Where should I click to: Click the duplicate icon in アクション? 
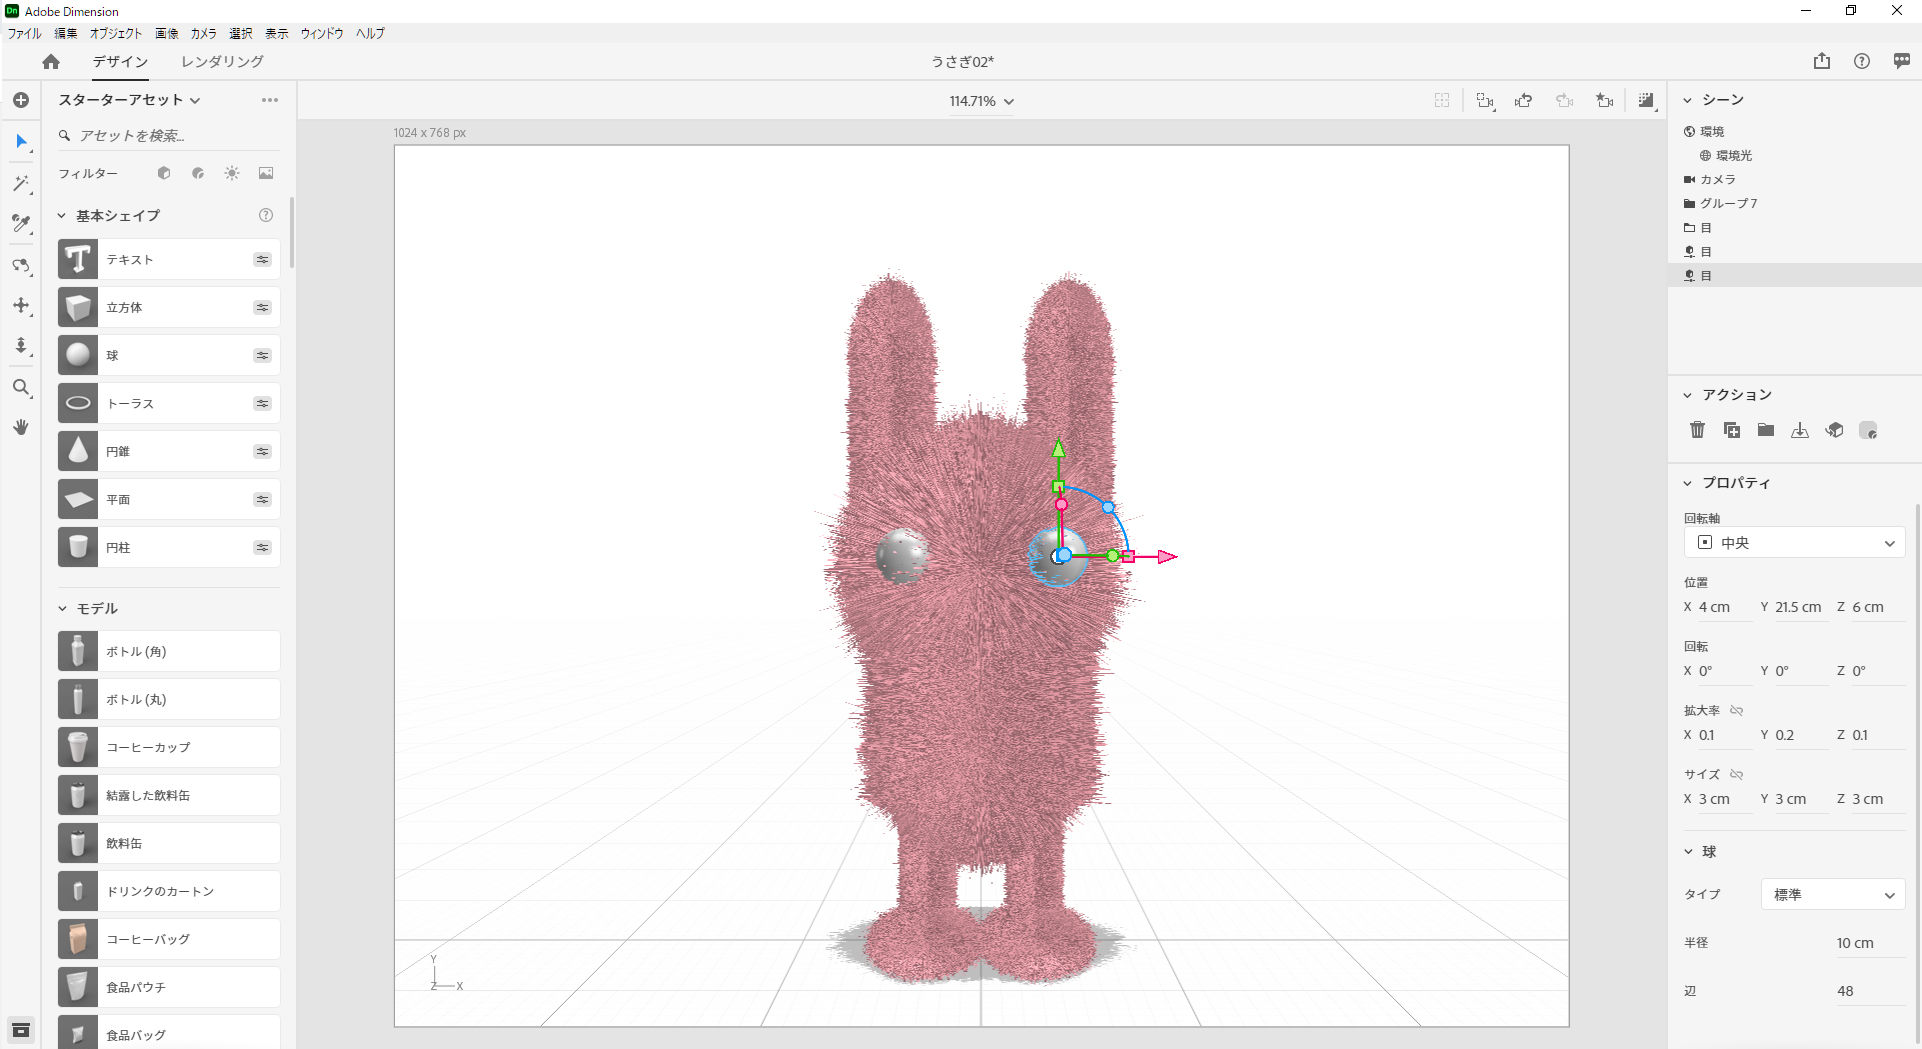[x=1731, y=430]
